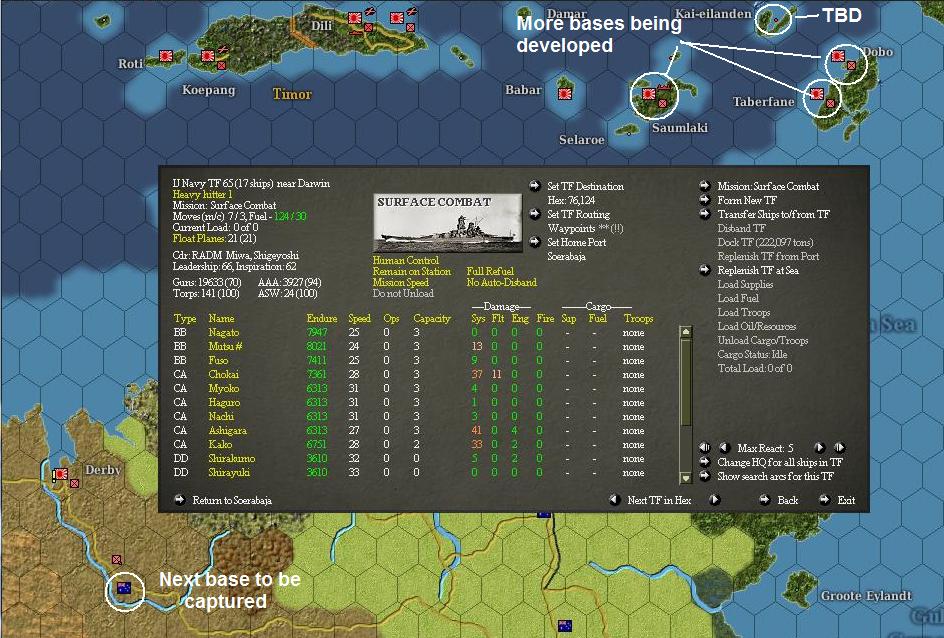Click the Load Supplies label
944x638 pixels.
point(745,284)
